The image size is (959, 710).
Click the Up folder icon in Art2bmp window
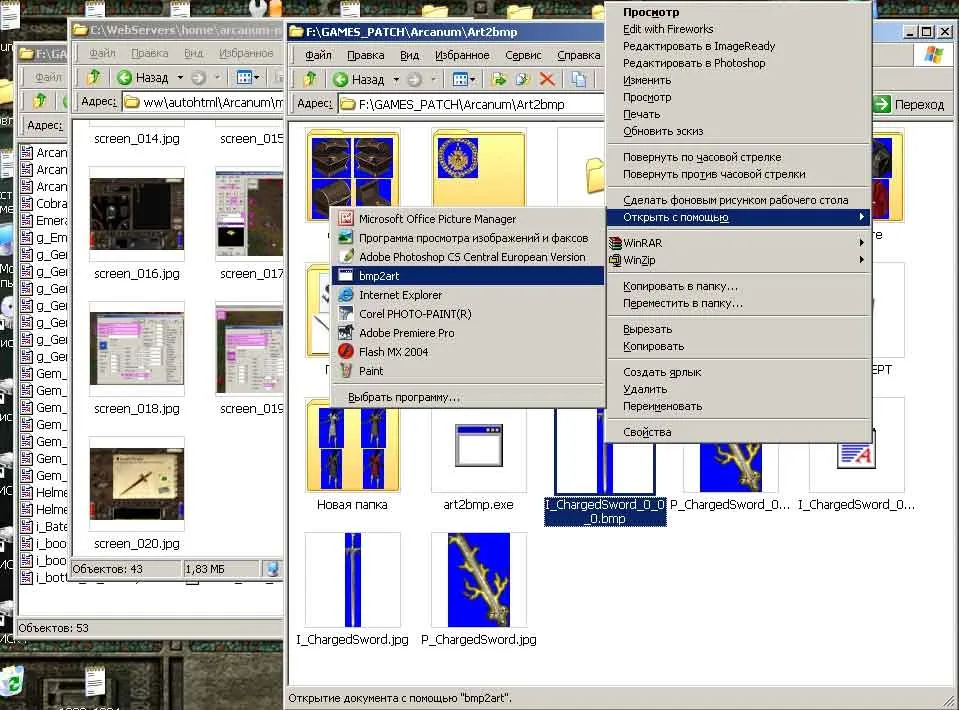point(309,79)
